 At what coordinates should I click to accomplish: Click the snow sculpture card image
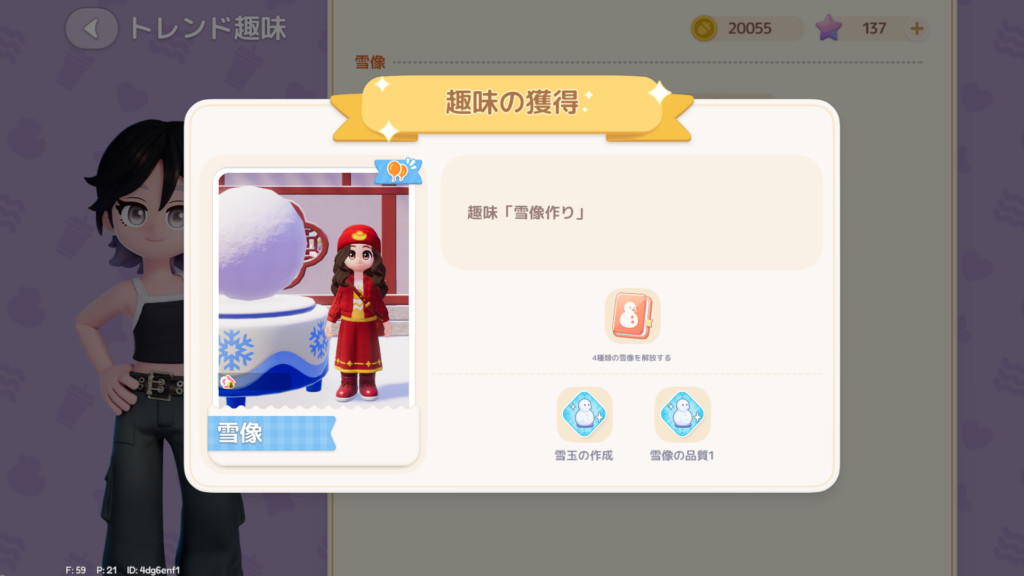313,290
